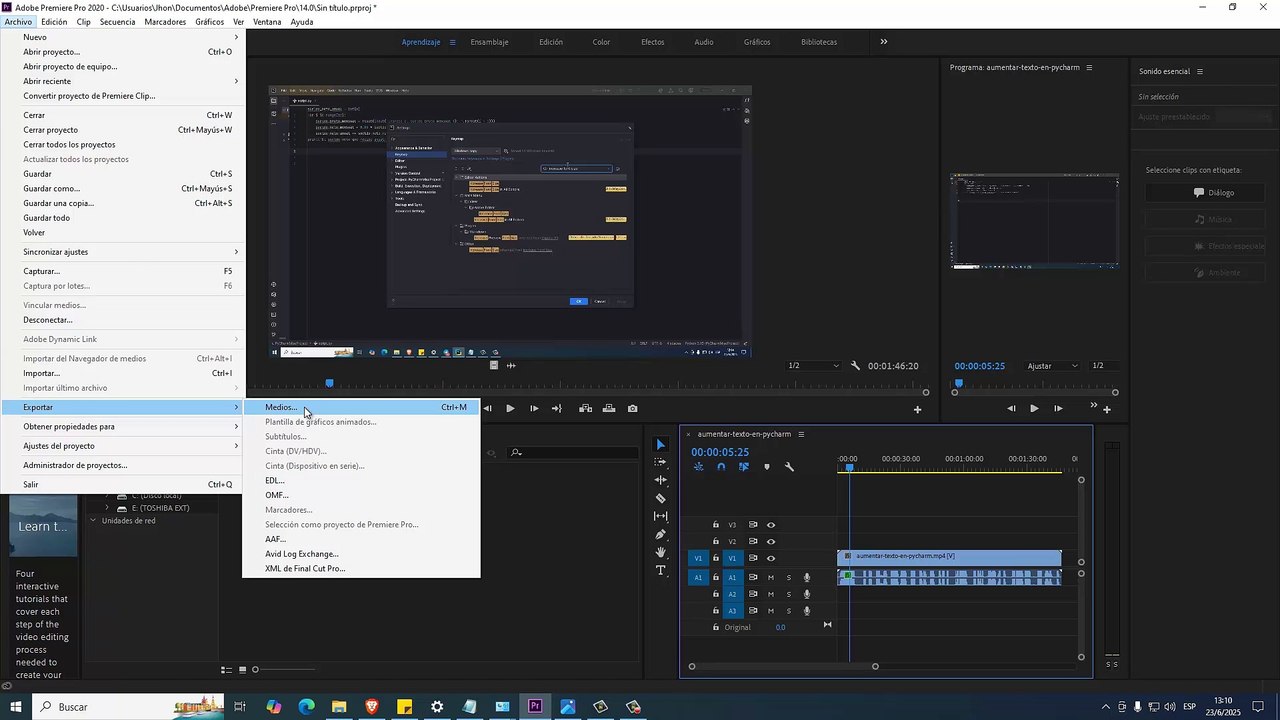This screenshot has height=720, width=1280.
Task: Toggle linked selection in timeline
Action: coord(744,467)
